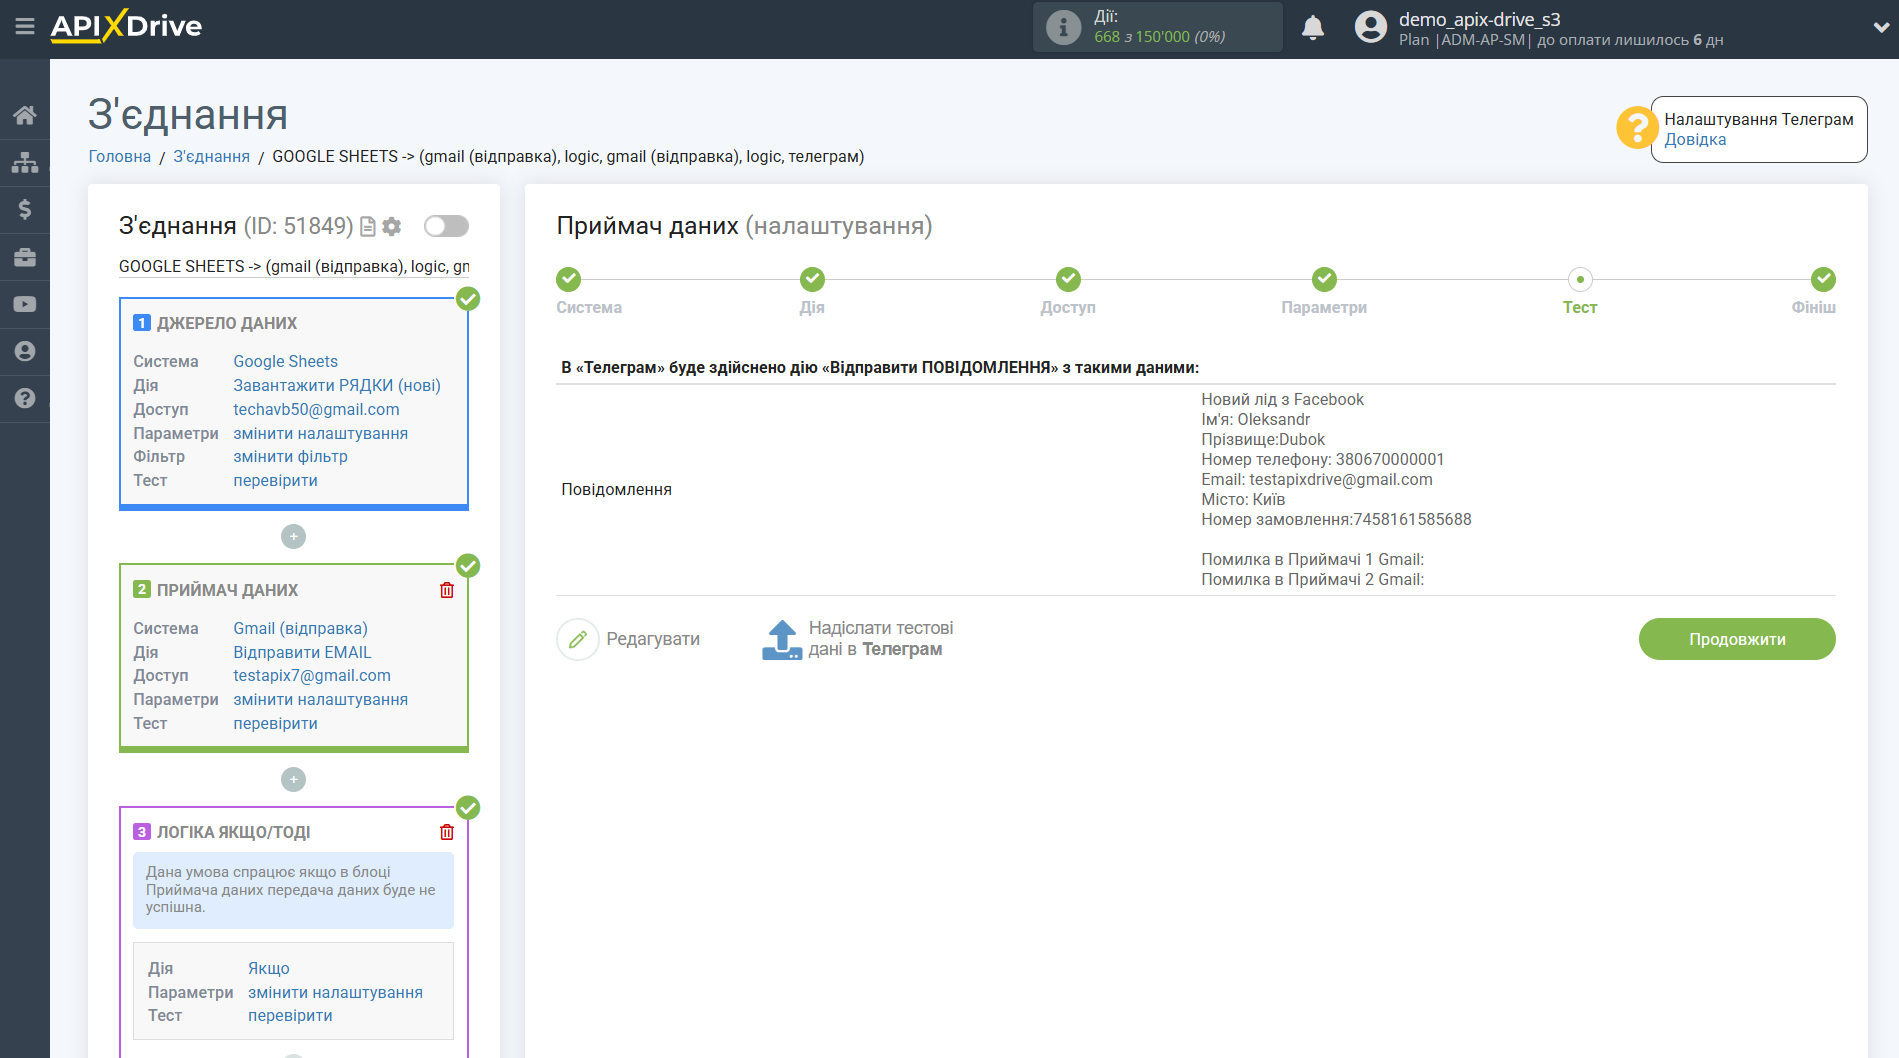Click змінити налаштування in Джерело даних
Image resolution: width=1899 pixels, height=1058 pixels.
coord(320,433)
